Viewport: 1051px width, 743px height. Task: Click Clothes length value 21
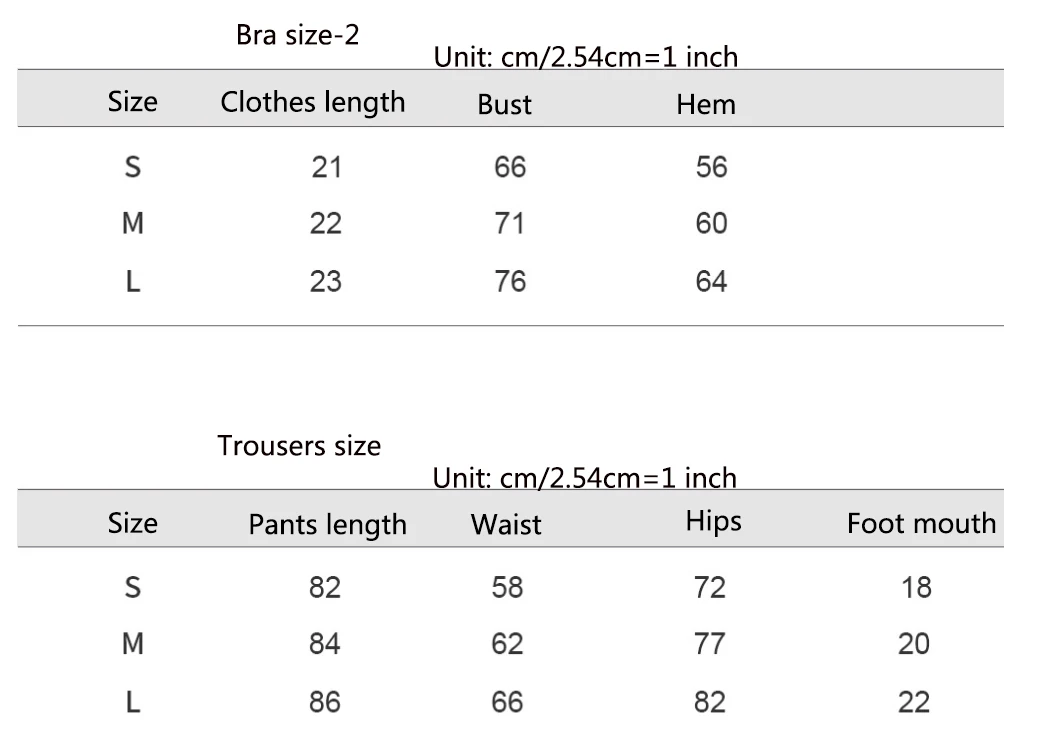coord(326,167)
